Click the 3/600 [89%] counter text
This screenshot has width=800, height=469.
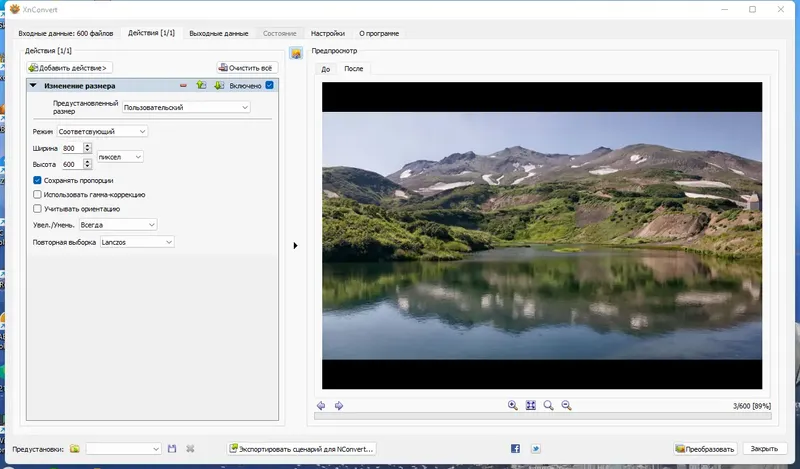pos(752,406)
